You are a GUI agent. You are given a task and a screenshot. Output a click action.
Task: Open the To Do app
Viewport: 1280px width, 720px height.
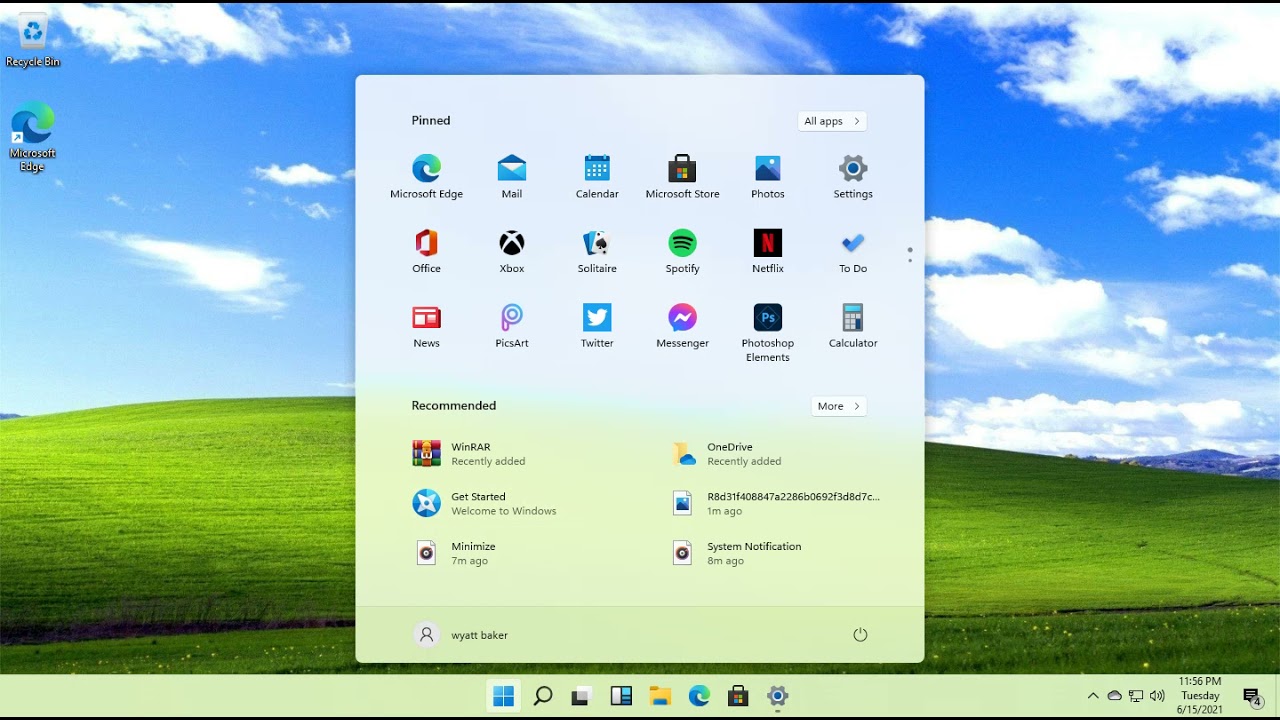[x=853, y=251]
